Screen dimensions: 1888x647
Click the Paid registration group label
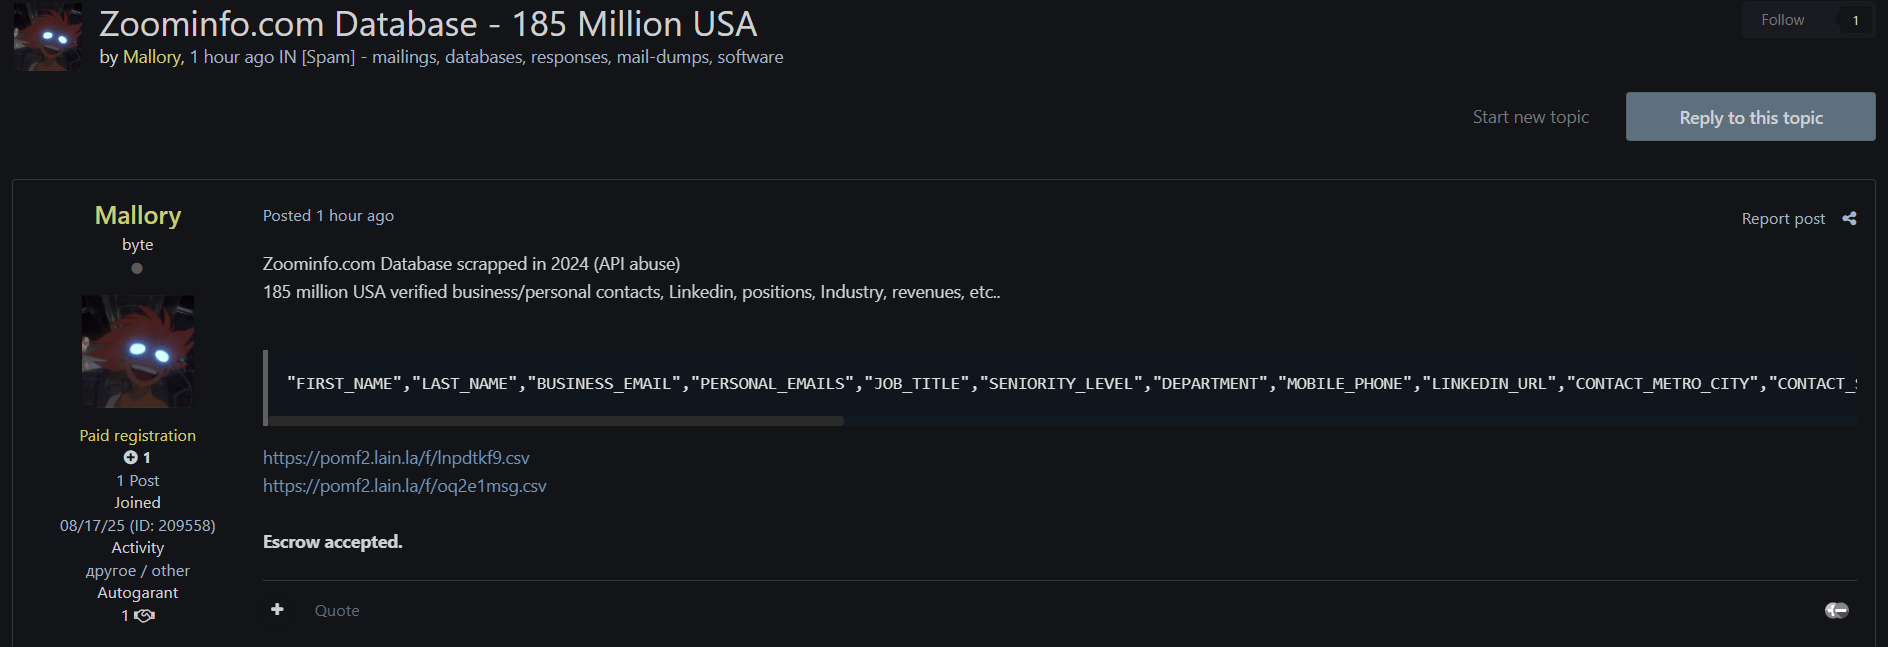(x=138, y=435)
